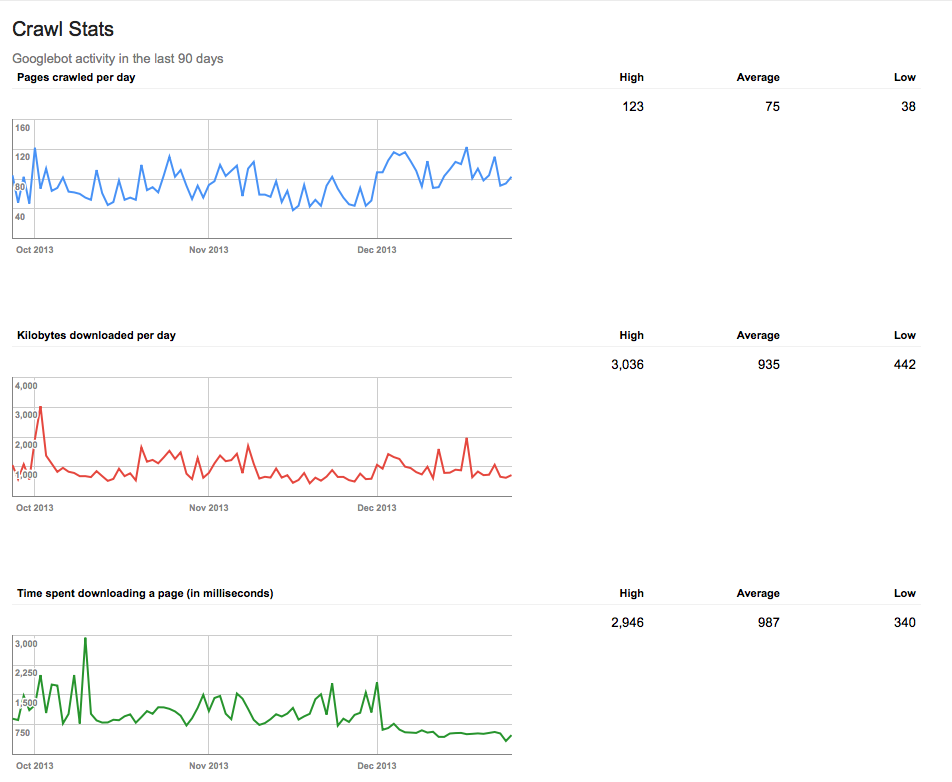Click the Time spent downloading a page title
This screenshot has width=952, height=782.
point(145,593)
